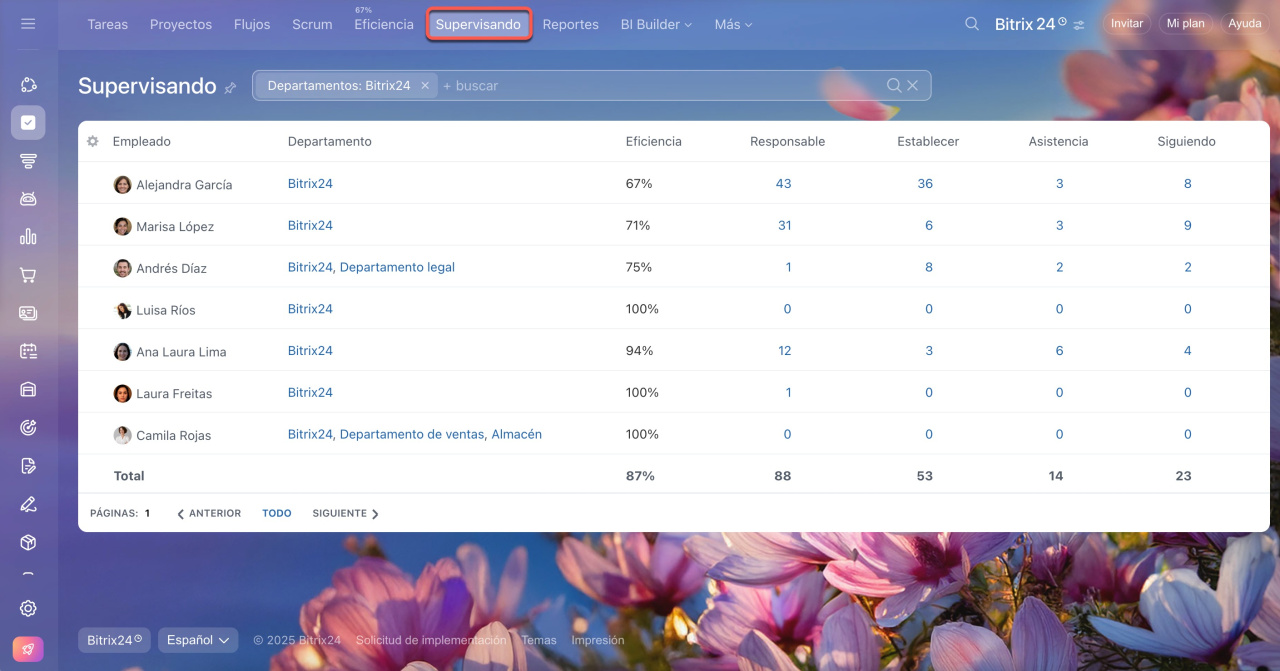Click the funnel-shaped icon in left sidebar
The height and width of the screenshot is (671, 1280).
coord(28,161)
